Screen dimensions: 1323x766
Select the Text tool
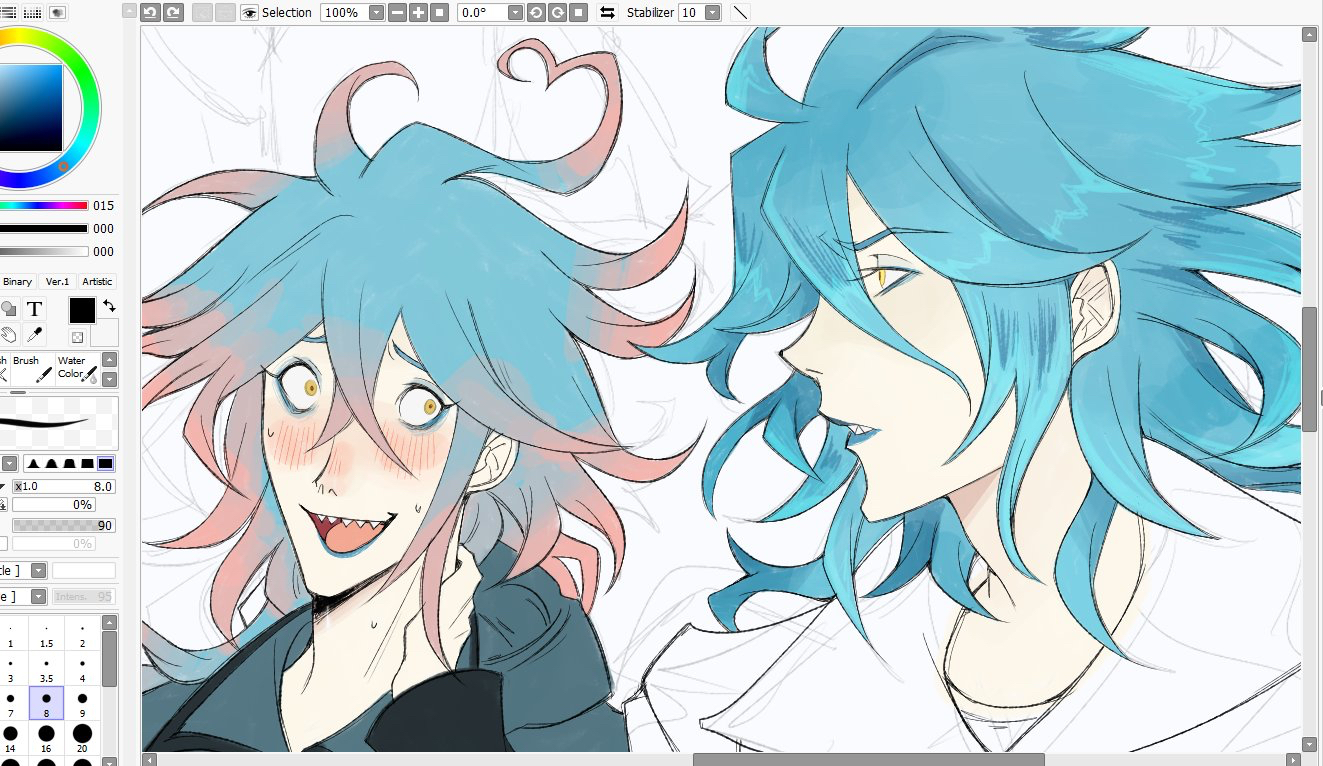34,309
